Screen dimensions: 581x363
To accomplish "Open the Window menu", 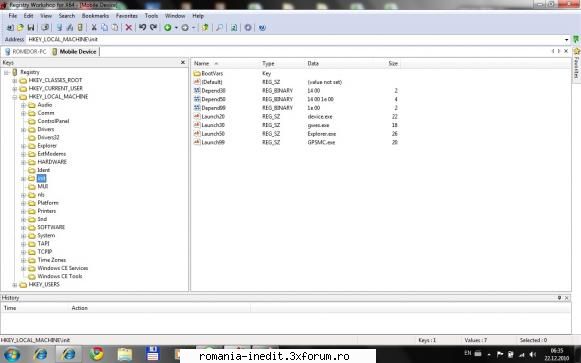I will click(175, 16).
